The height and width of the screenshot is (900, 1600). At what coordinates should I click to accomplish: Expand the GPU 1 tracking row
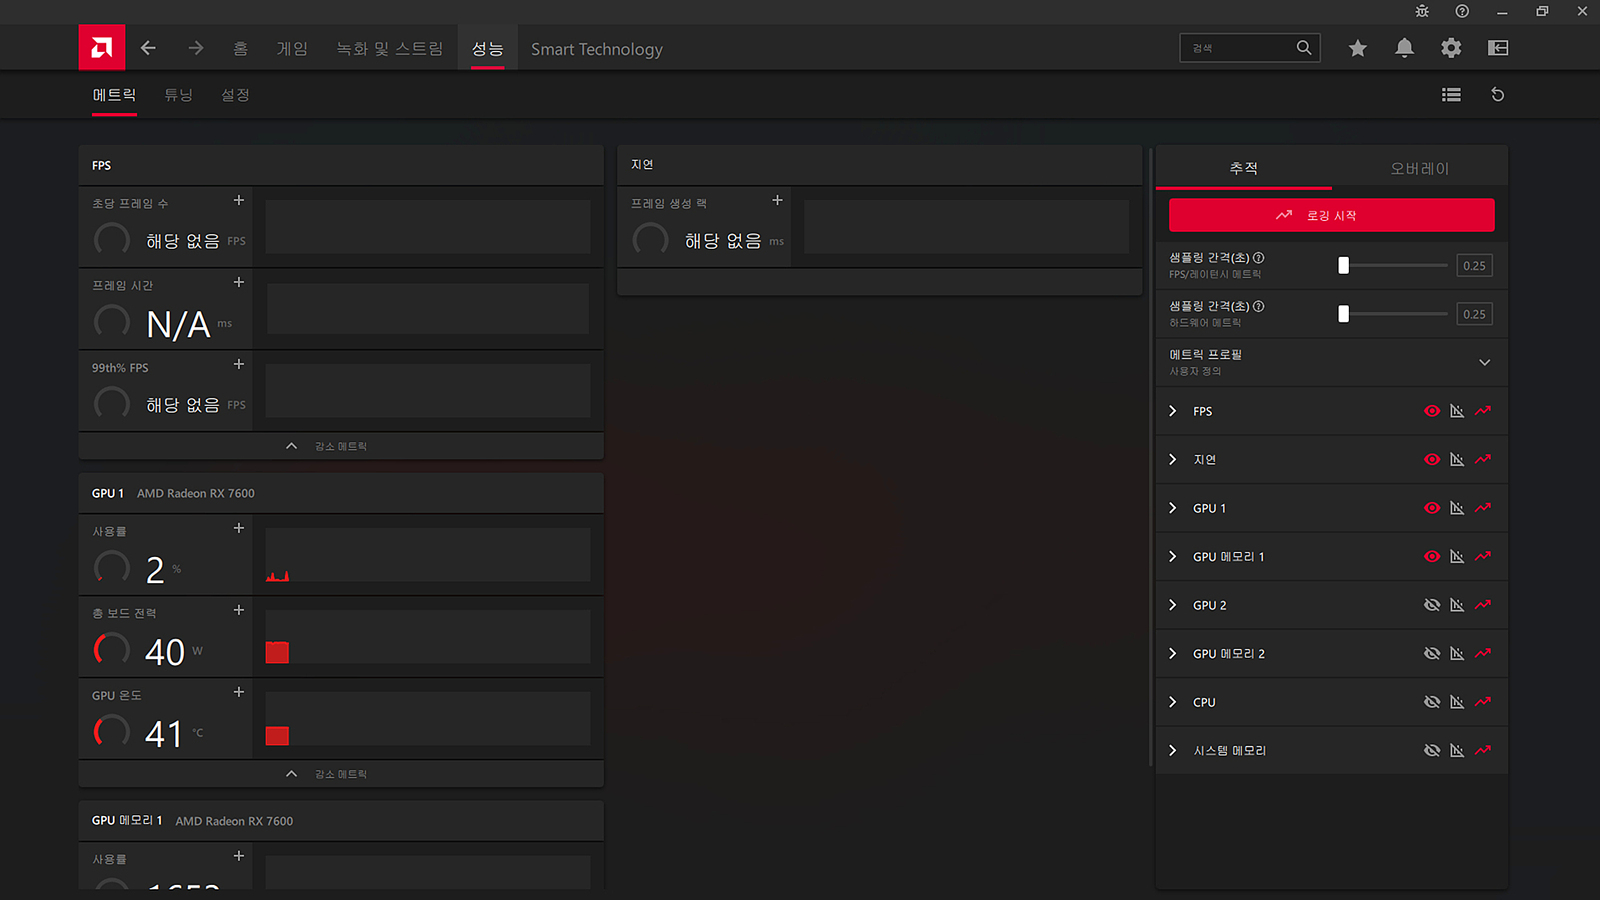(x=1173, y=508)
